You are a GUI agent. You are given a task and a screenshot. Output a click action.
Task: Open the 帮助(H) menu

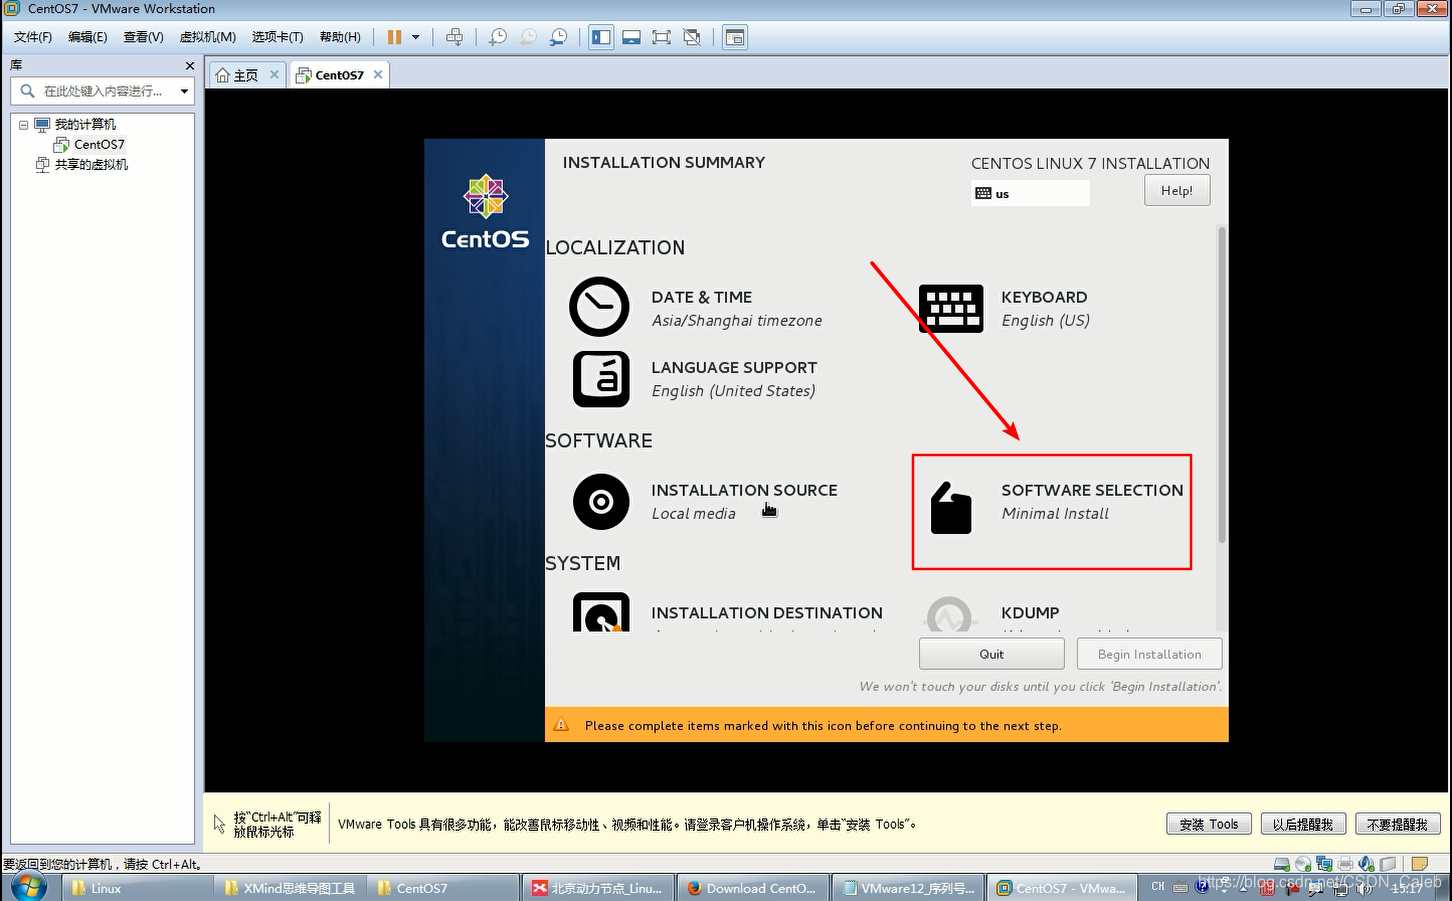point(340,37)
